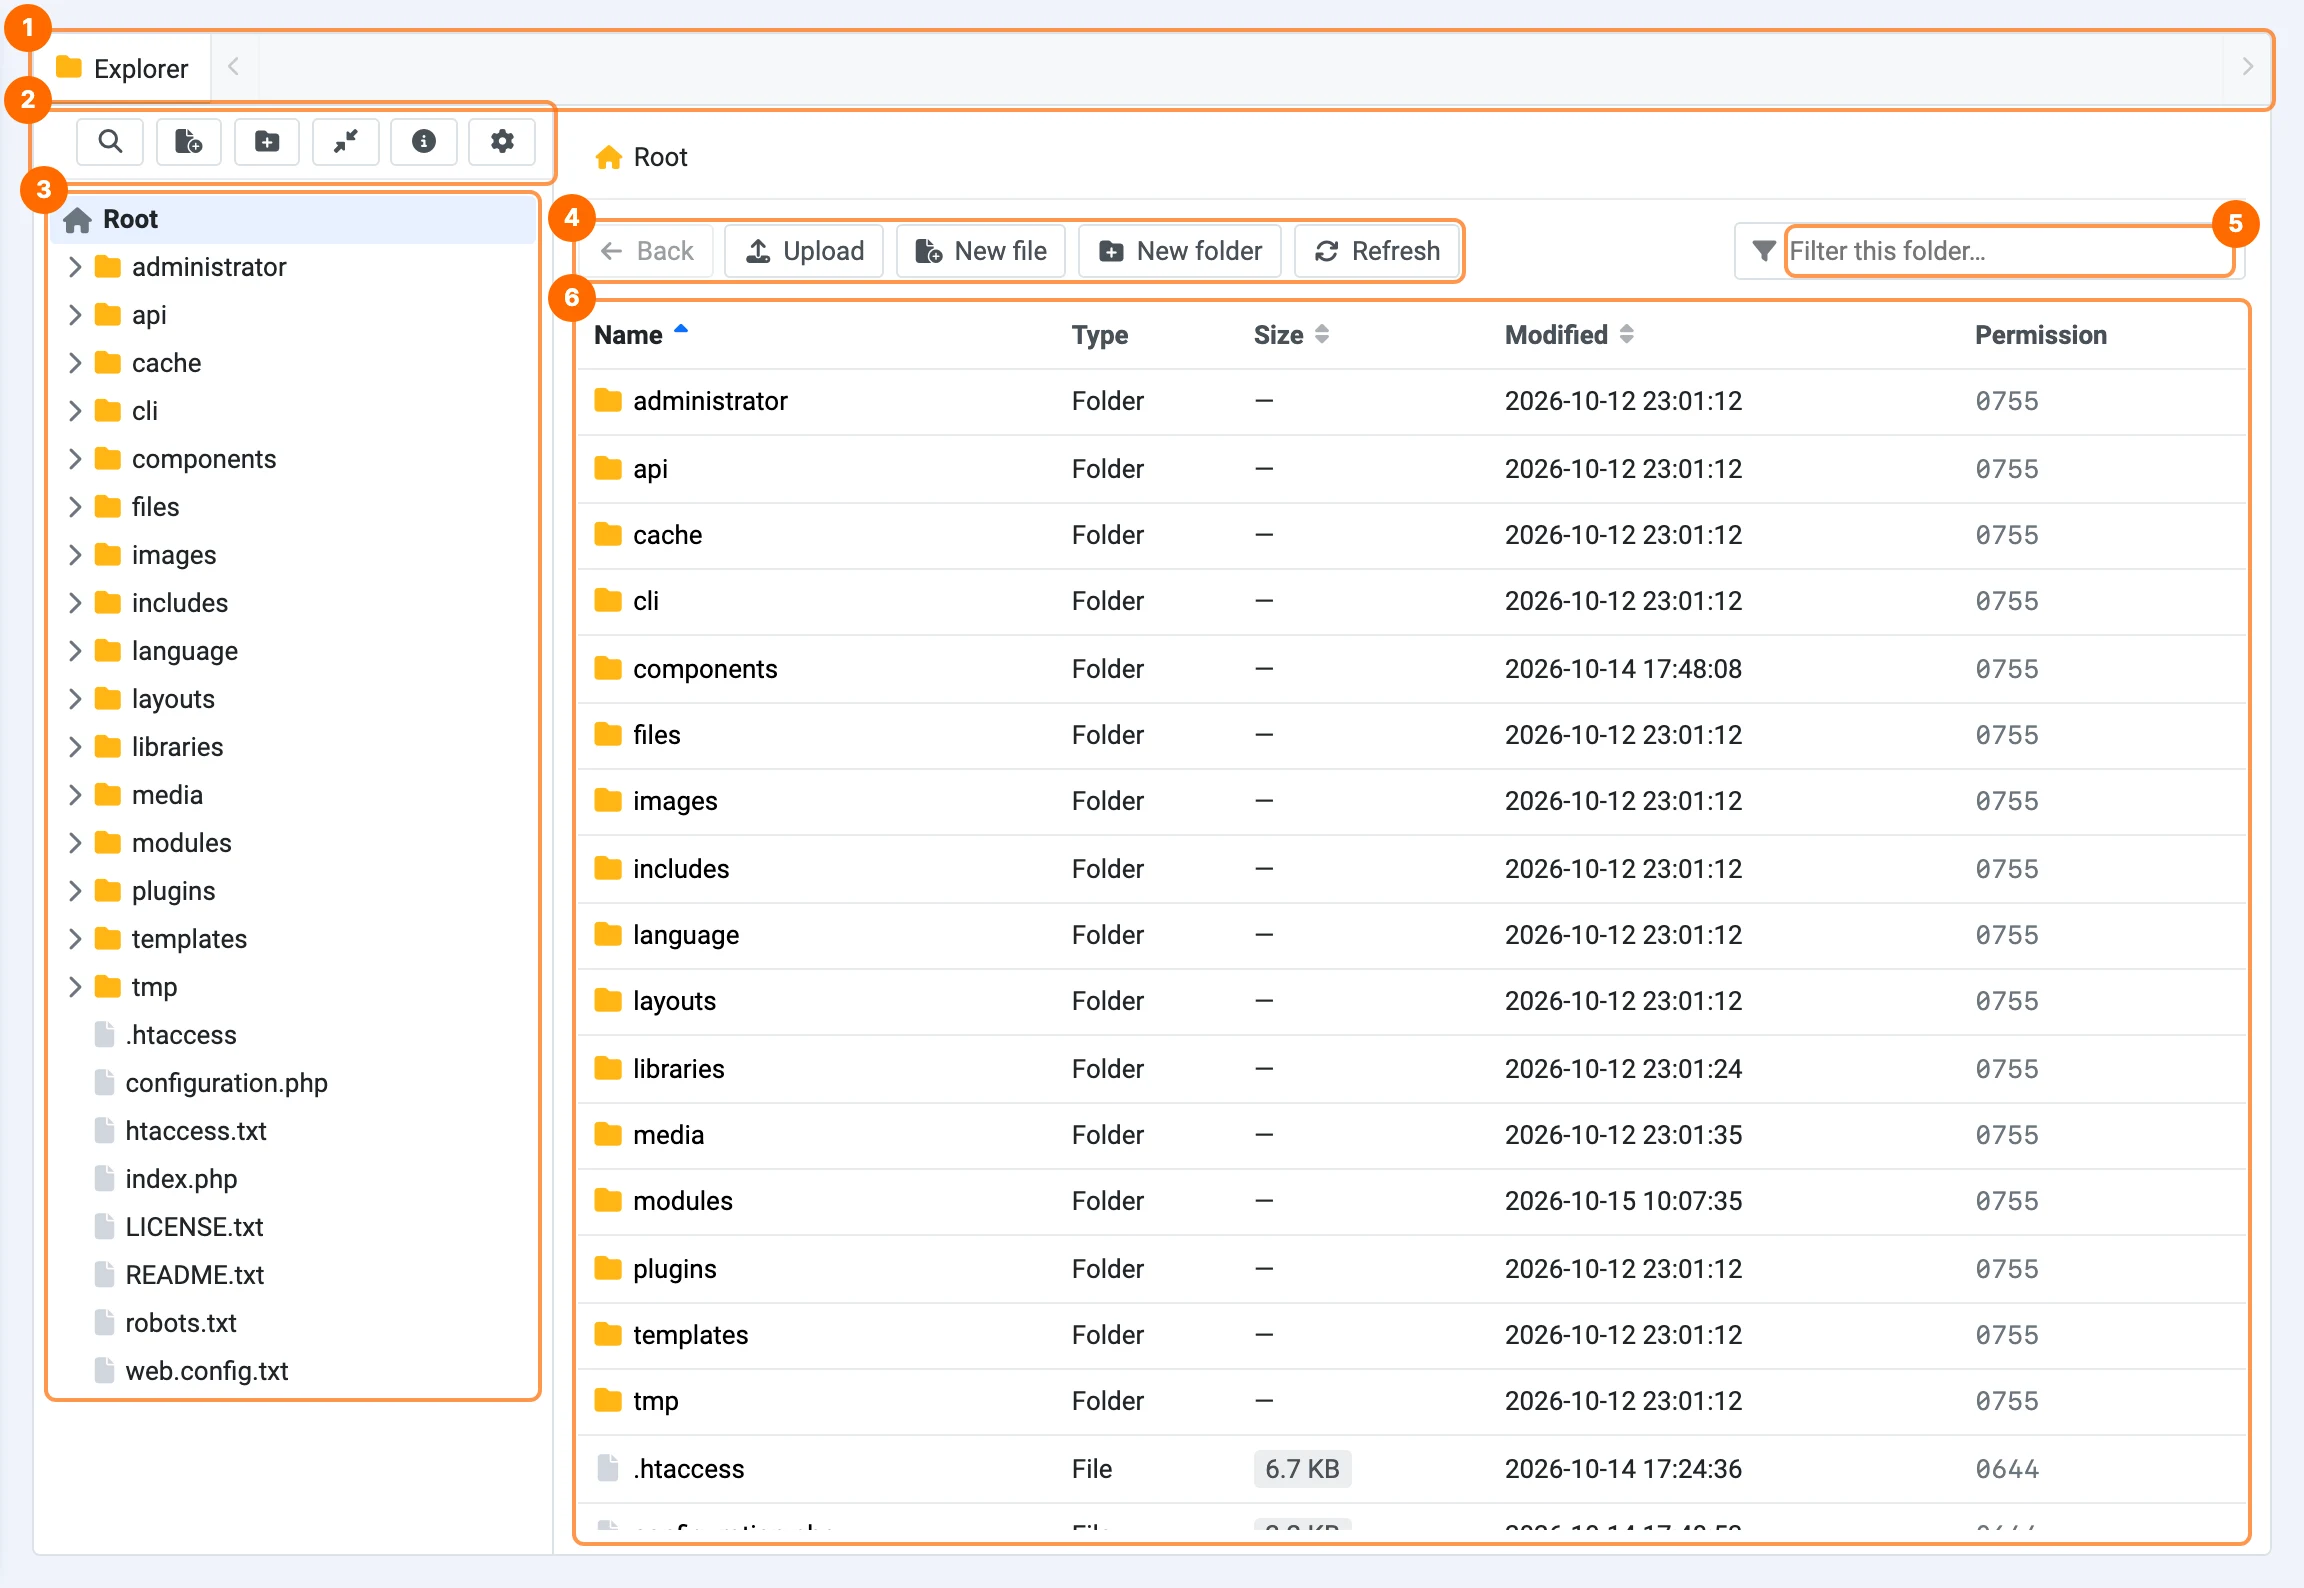Image resolution: width=2304 pixels, height=1588 pixels.
Task: Click the folder icon in api table row
Action: pyautogui.click(x=608, y=468)
